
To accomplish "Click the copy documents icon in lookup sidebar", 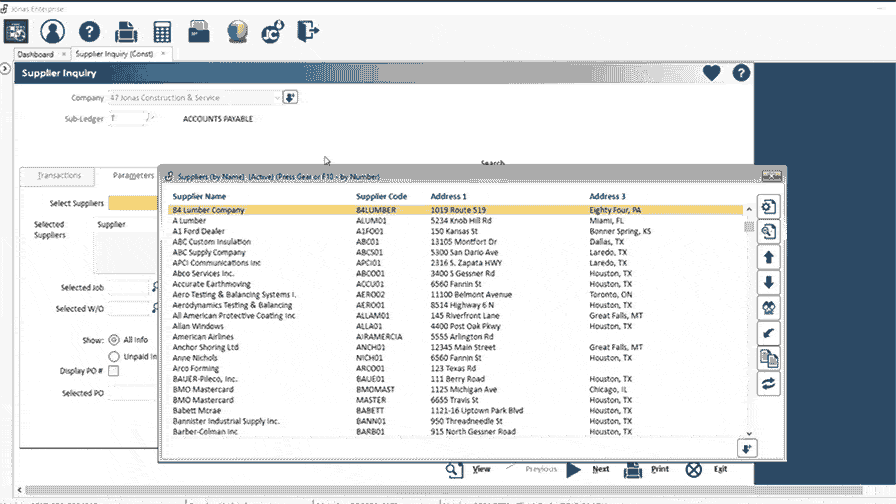I will [769, 359].
